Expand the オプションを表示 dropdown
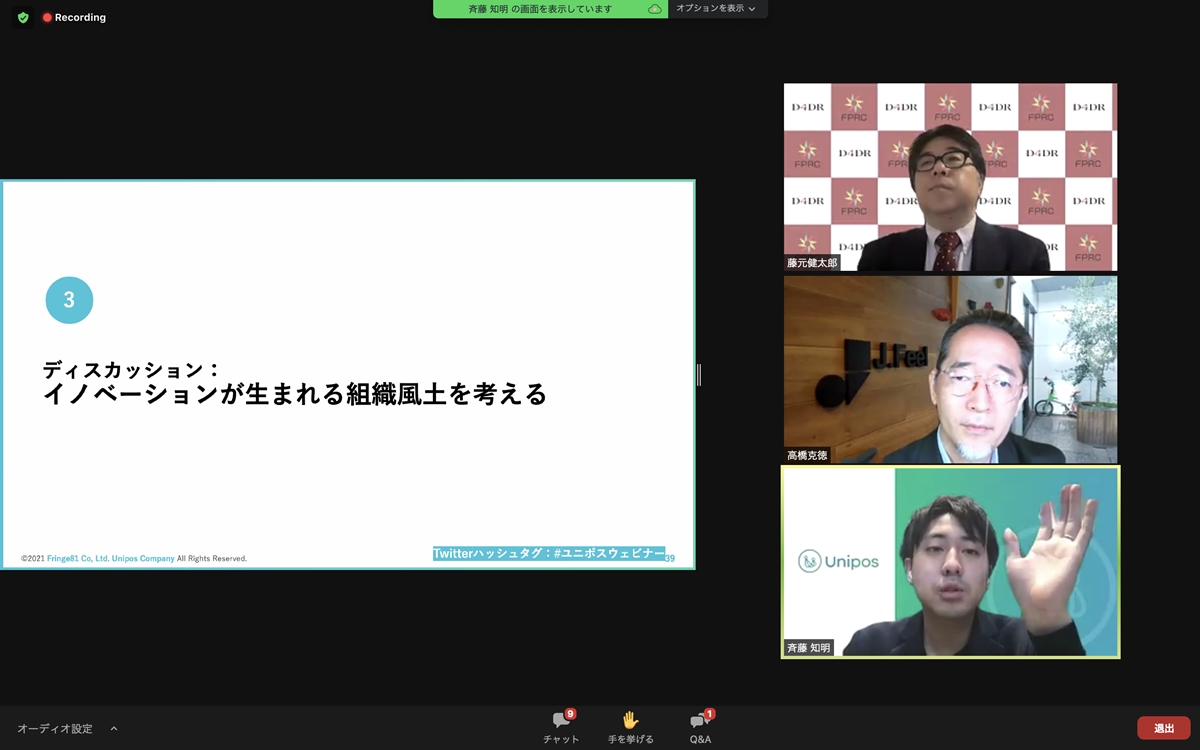This screenshot has width=1200, height=750. click(715, 9)
